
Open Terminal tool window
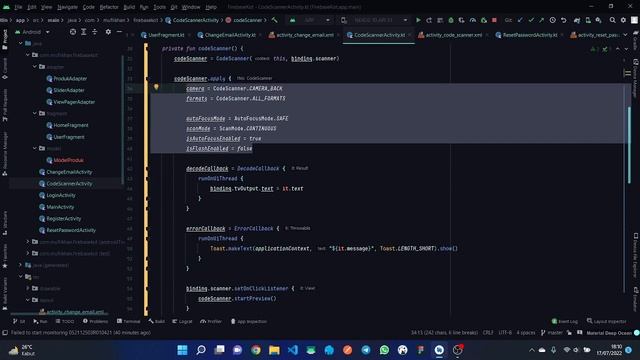click(128, 321)
